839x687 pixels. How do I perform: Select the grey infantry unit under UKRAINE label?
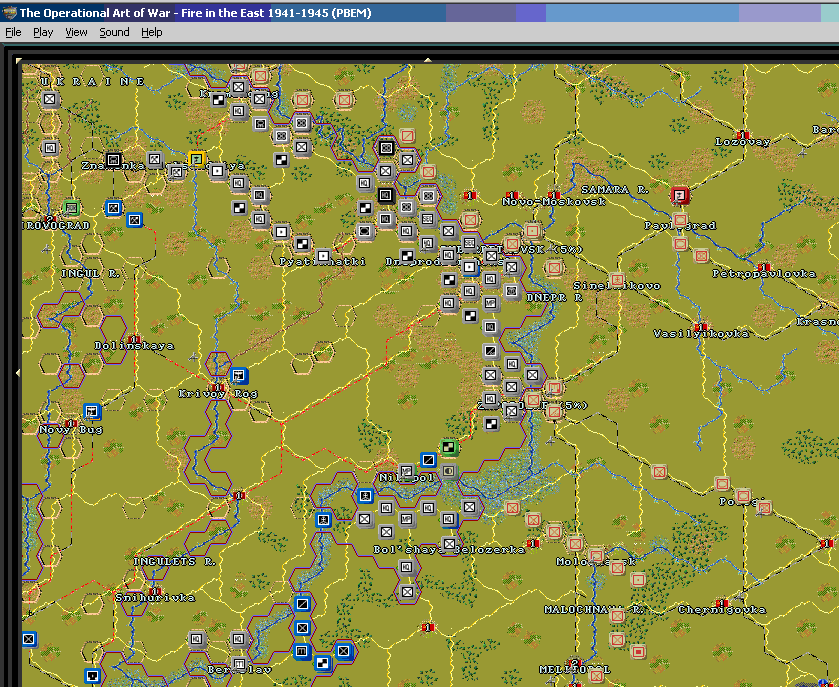pos(50,99)
